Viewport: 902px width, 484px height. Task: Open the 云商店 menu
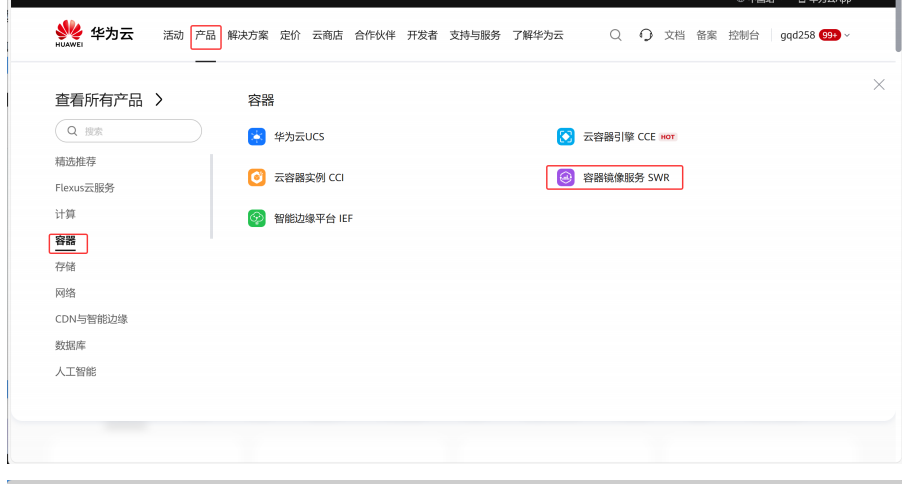[327, 35]
